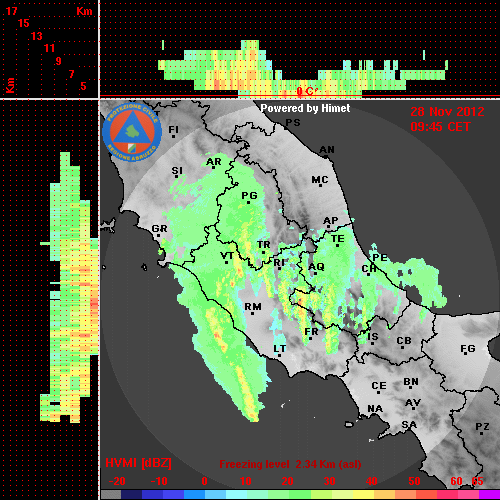
Task: Pick the magenta 65 dBZ color swatch
Action: pos(489,494)
